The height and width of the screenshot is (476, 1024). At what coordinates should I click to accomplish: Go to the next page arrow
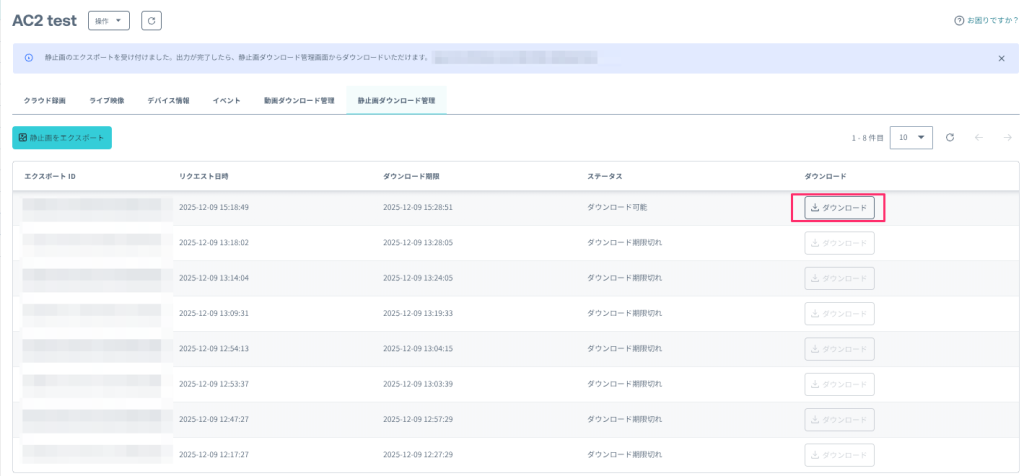pos(1007,138)
